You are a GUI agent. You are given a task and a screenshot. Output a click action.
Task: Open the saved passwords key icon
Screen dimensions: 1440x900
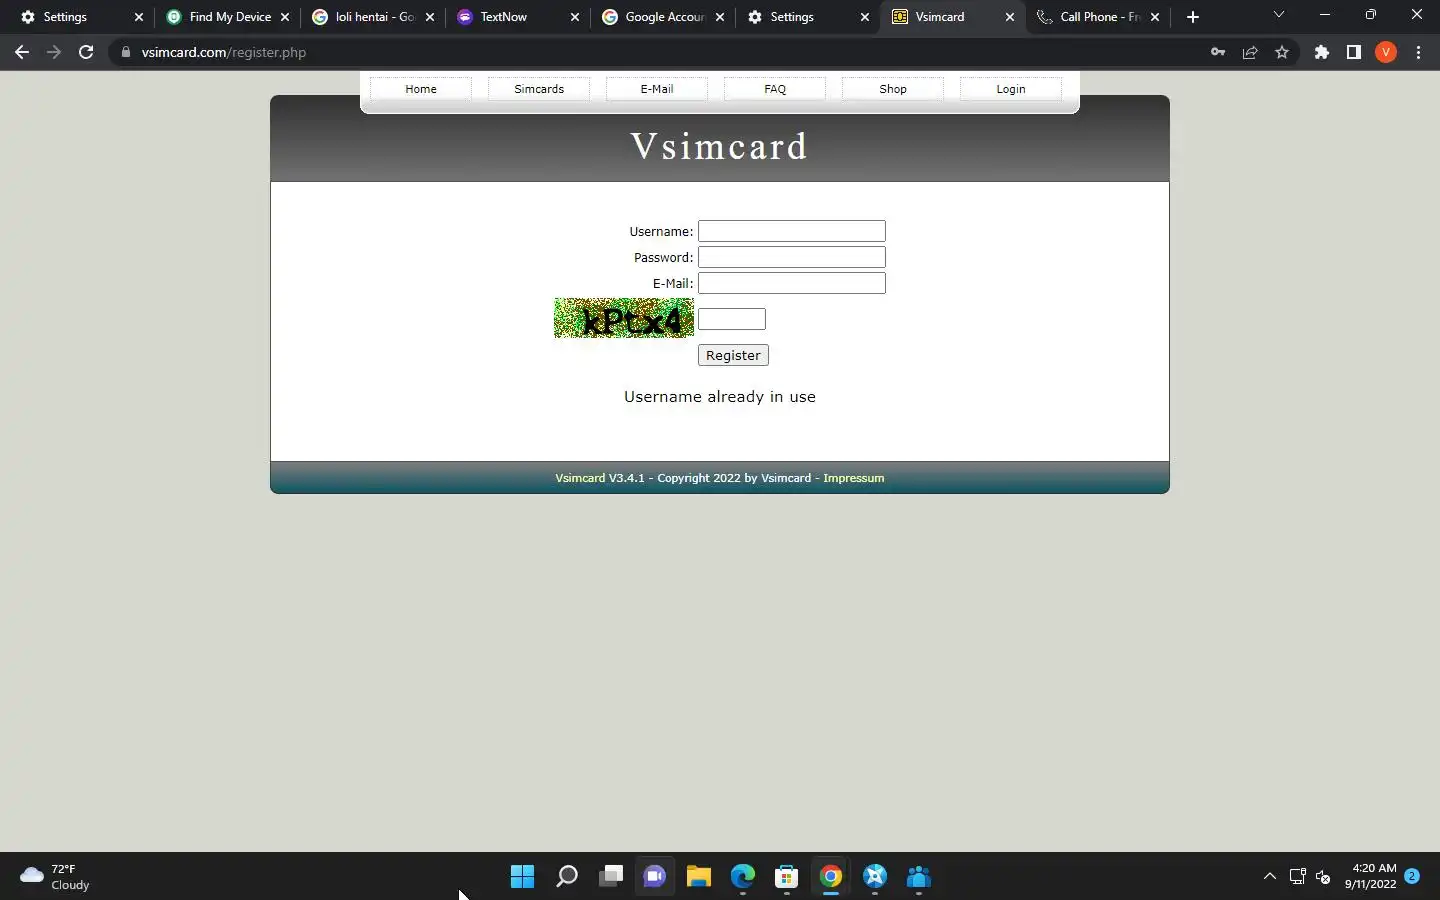(1218, 52)
